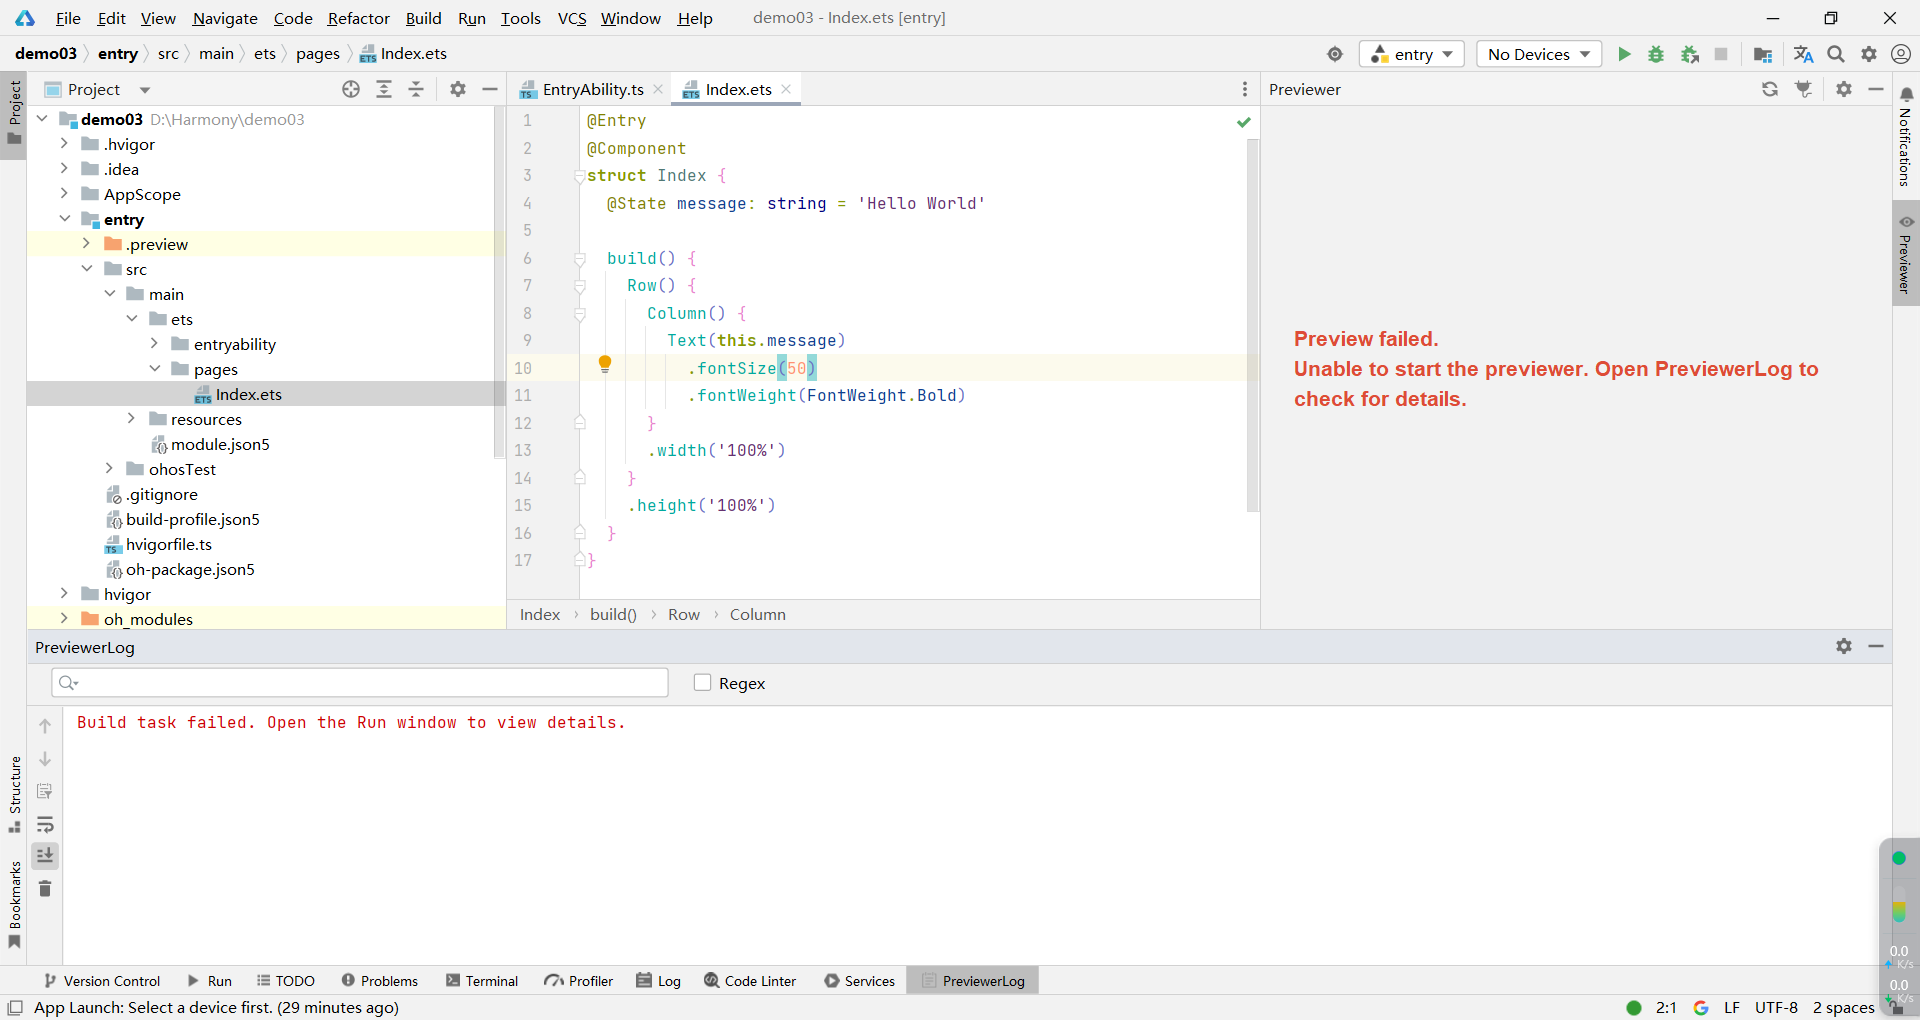The image size is (1920, 1020).
Task: Collapse the src folder in Project tree
Action: pos(88,269)
